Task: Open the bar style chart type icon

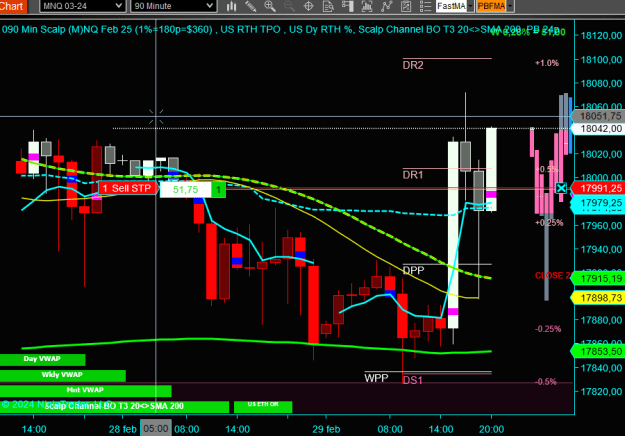Action: [231, 6]
